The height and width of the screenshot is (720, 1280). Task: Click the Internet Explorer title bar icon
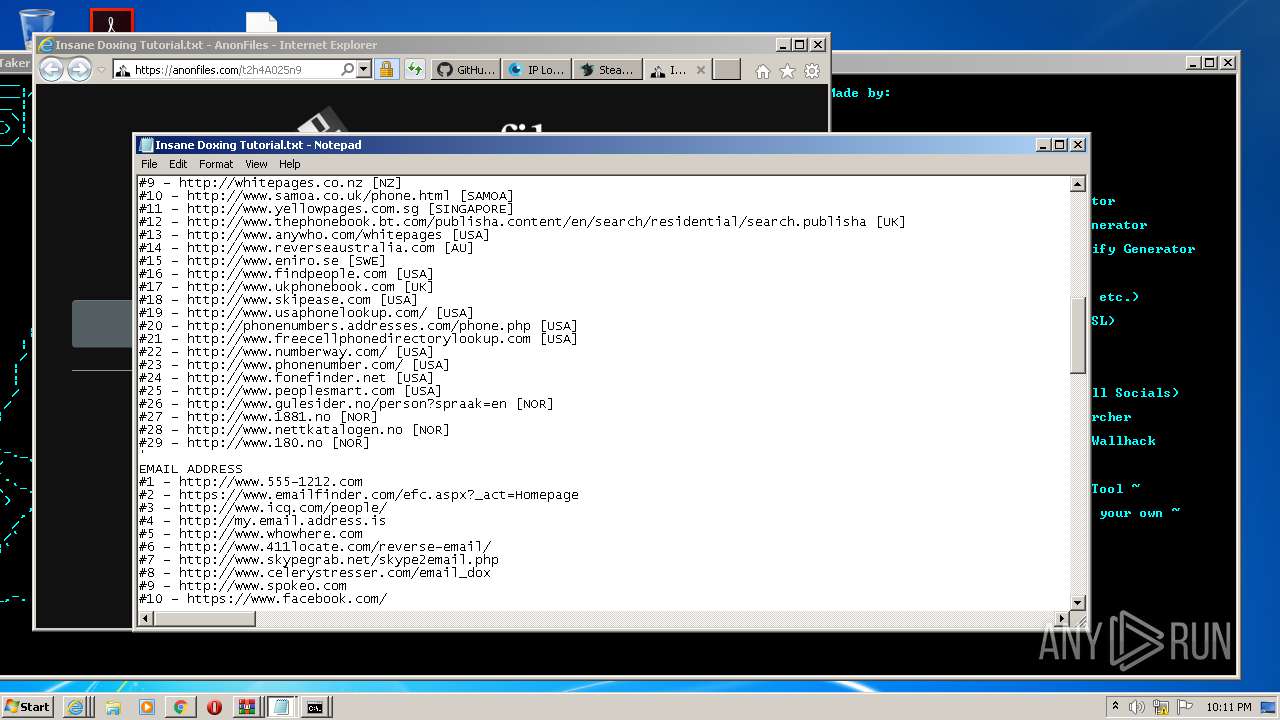click(45, 45)
